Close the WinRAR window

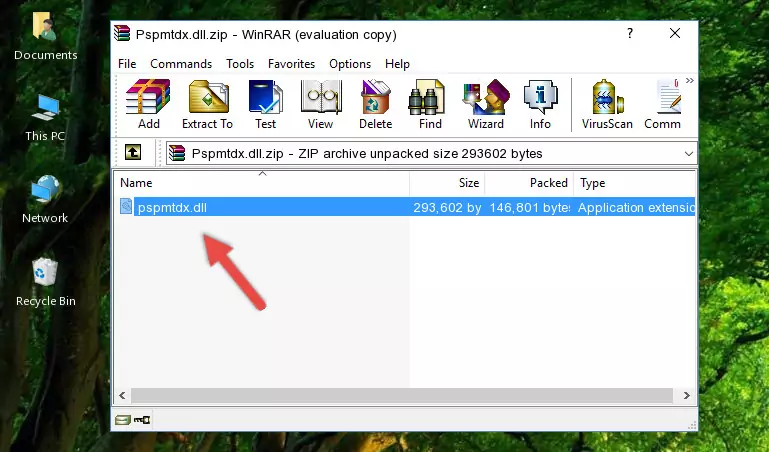tap(675, 33)
